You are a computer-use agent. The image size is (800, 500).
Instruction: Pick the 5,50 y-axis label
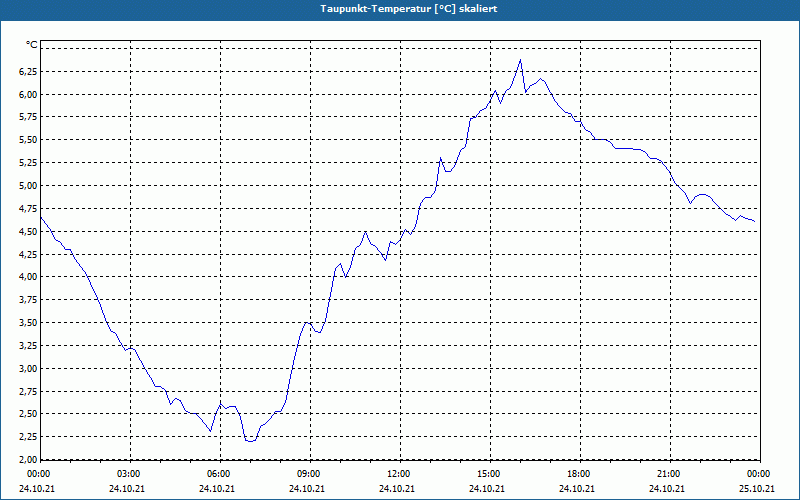[29, 140]
